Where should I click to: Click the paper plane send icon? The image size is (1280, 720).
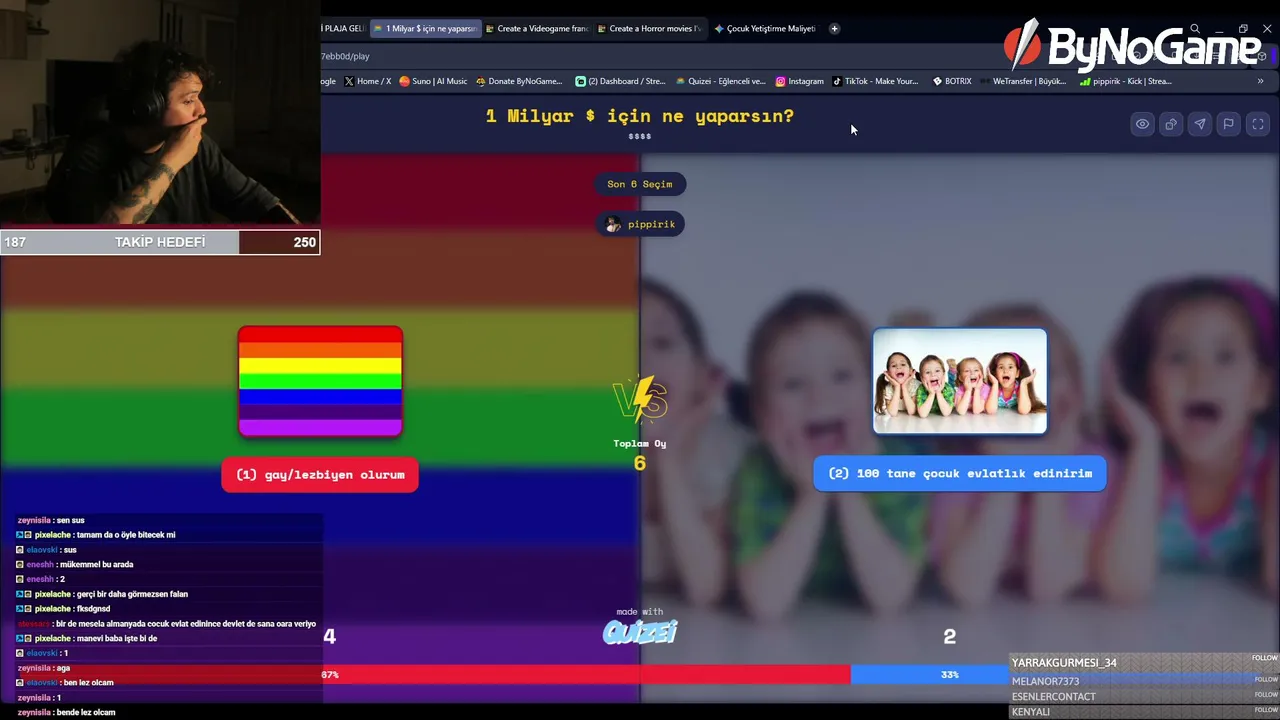(x=1200, y=124)
